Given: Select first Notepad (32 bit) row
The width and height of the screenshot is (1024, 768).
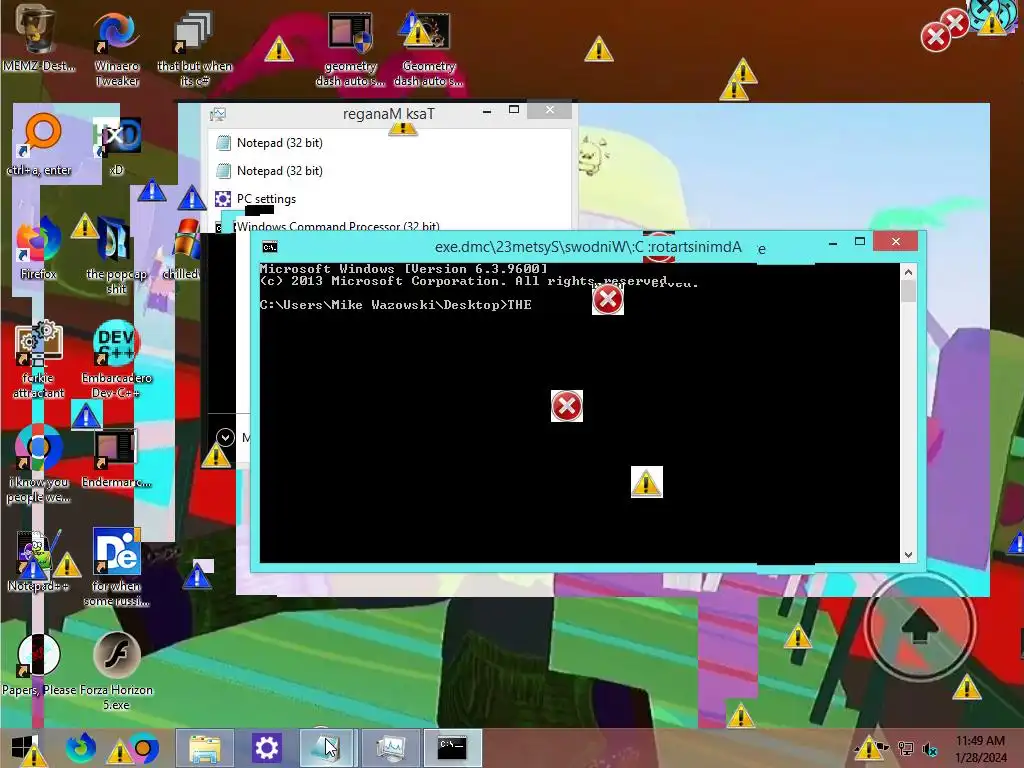Looking at the screenshot, I should pos(389,142).
